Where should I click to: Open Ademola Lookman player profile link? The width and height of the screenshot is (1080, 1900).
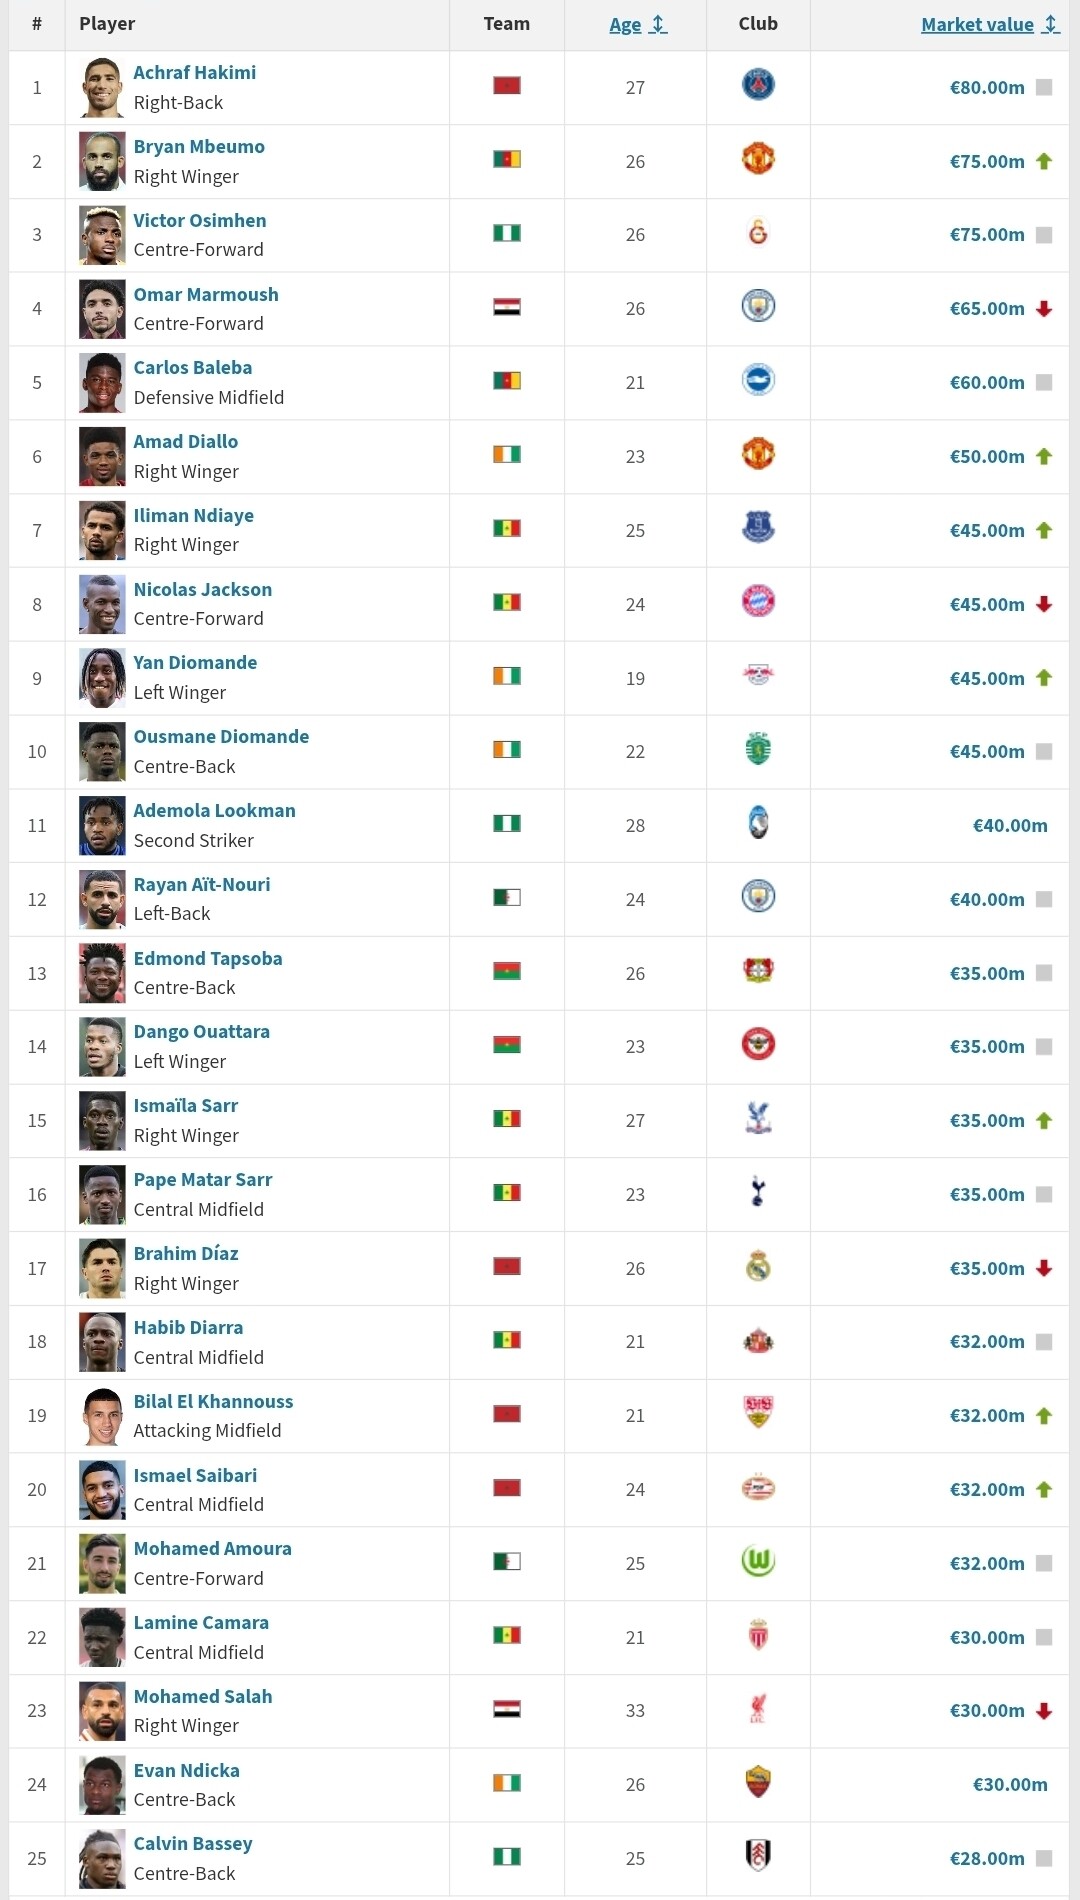pos(214,811)
